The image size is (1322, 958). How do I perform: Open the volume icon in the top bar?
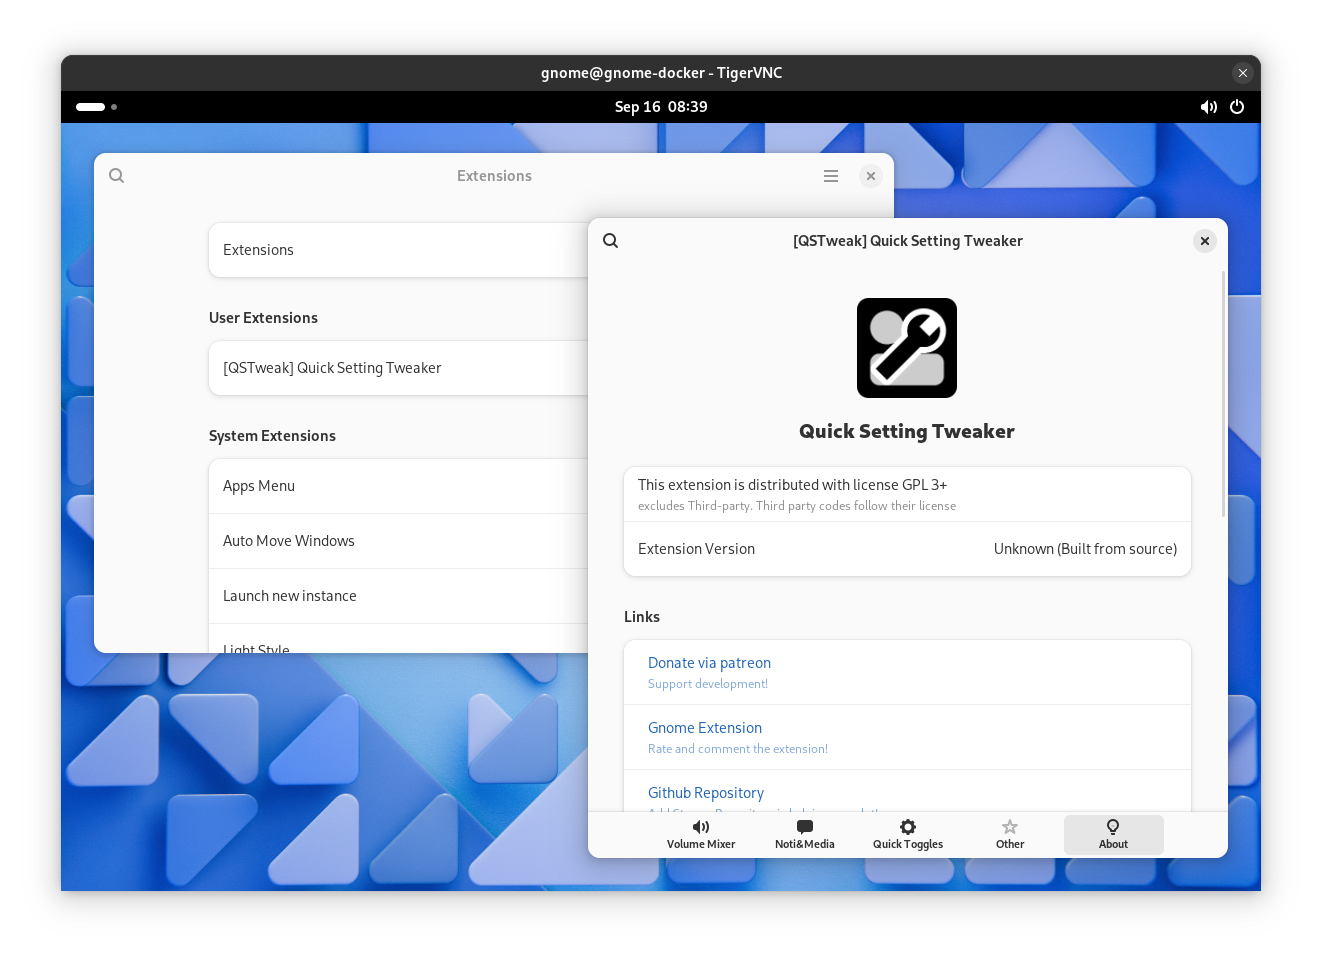click(x=1209, y=107)
